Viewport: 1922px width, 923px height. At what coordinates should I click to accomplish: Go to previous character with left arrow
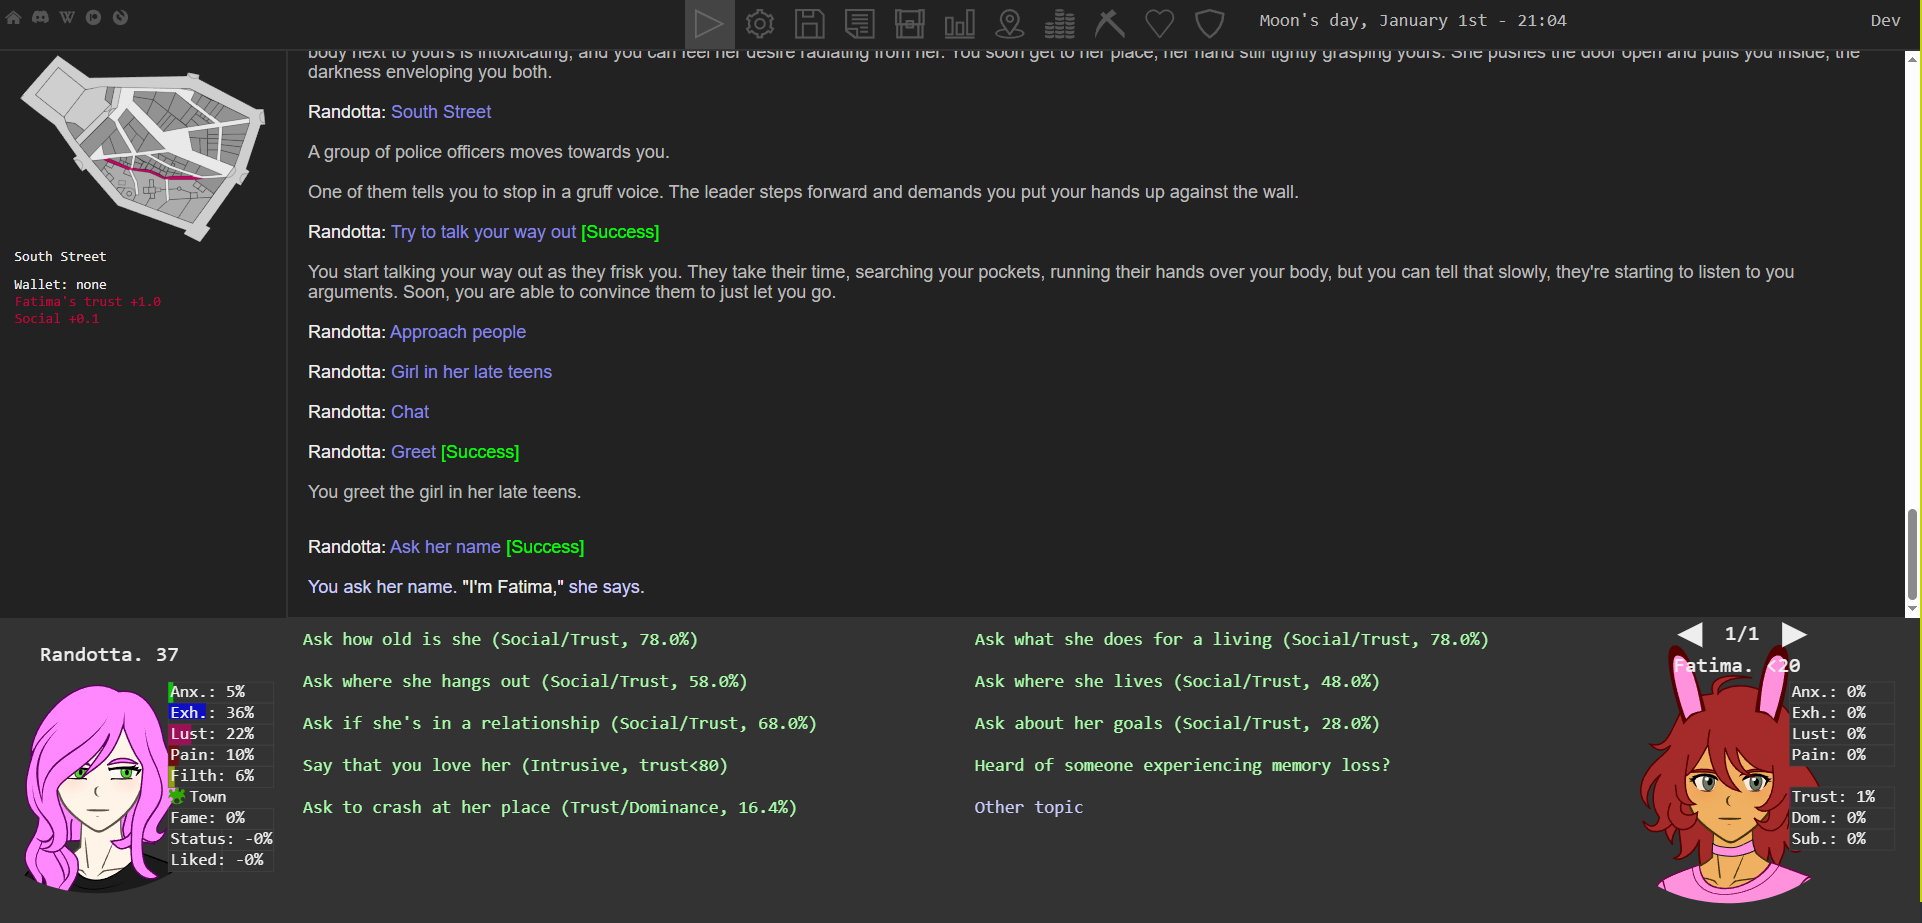tap(1690, 634)
